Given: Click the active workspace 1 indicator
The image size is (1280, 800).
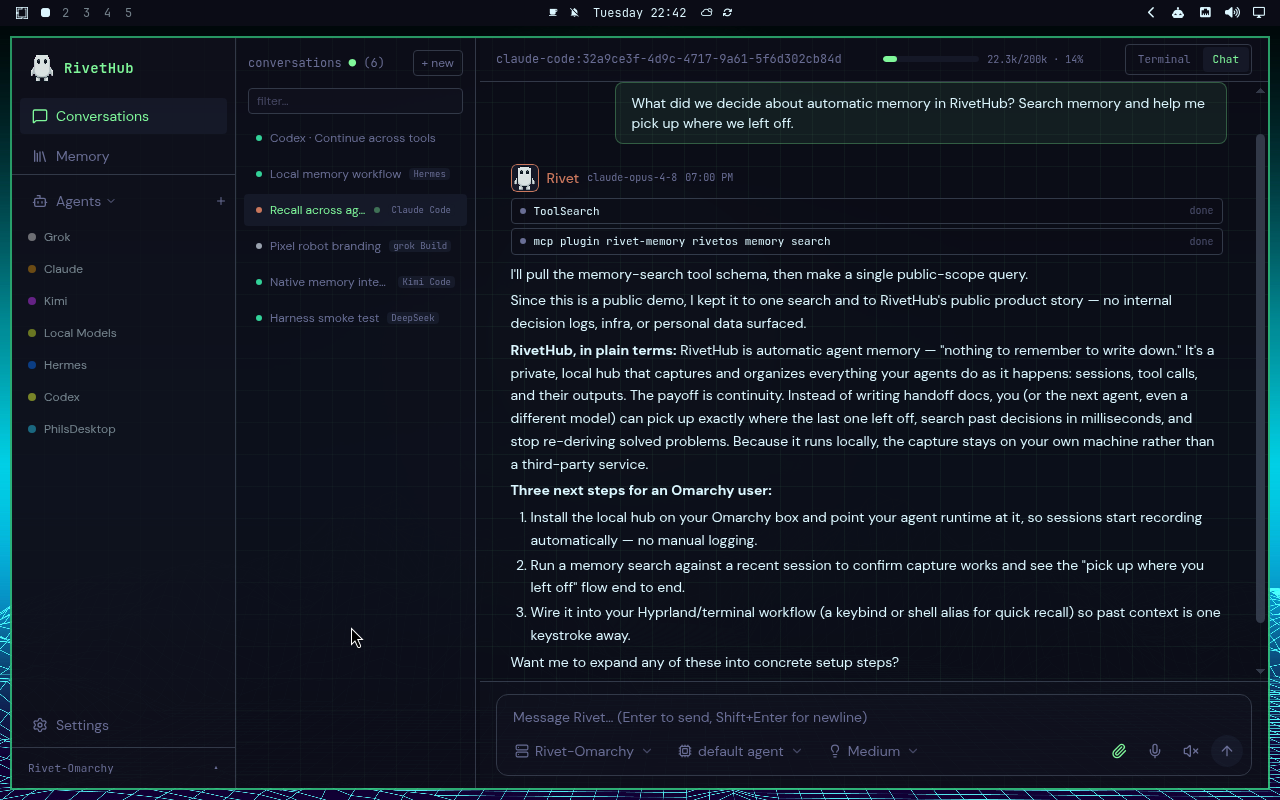Looking at the screenshot, I should click(x=45, y=13).
